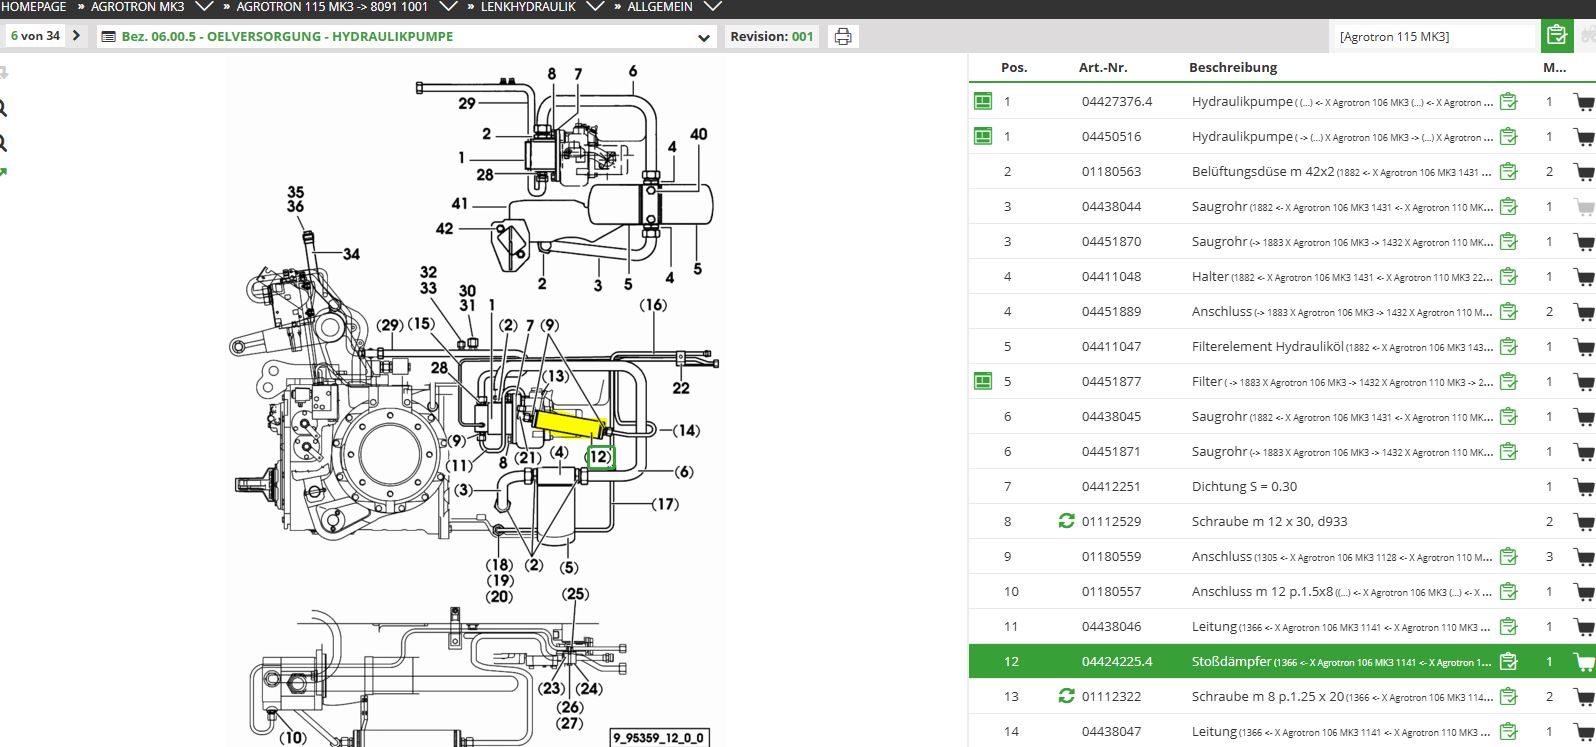Click the table icon beside Filter 04451877
This screenshot has width=1596, height=747.
click(983, 381)
